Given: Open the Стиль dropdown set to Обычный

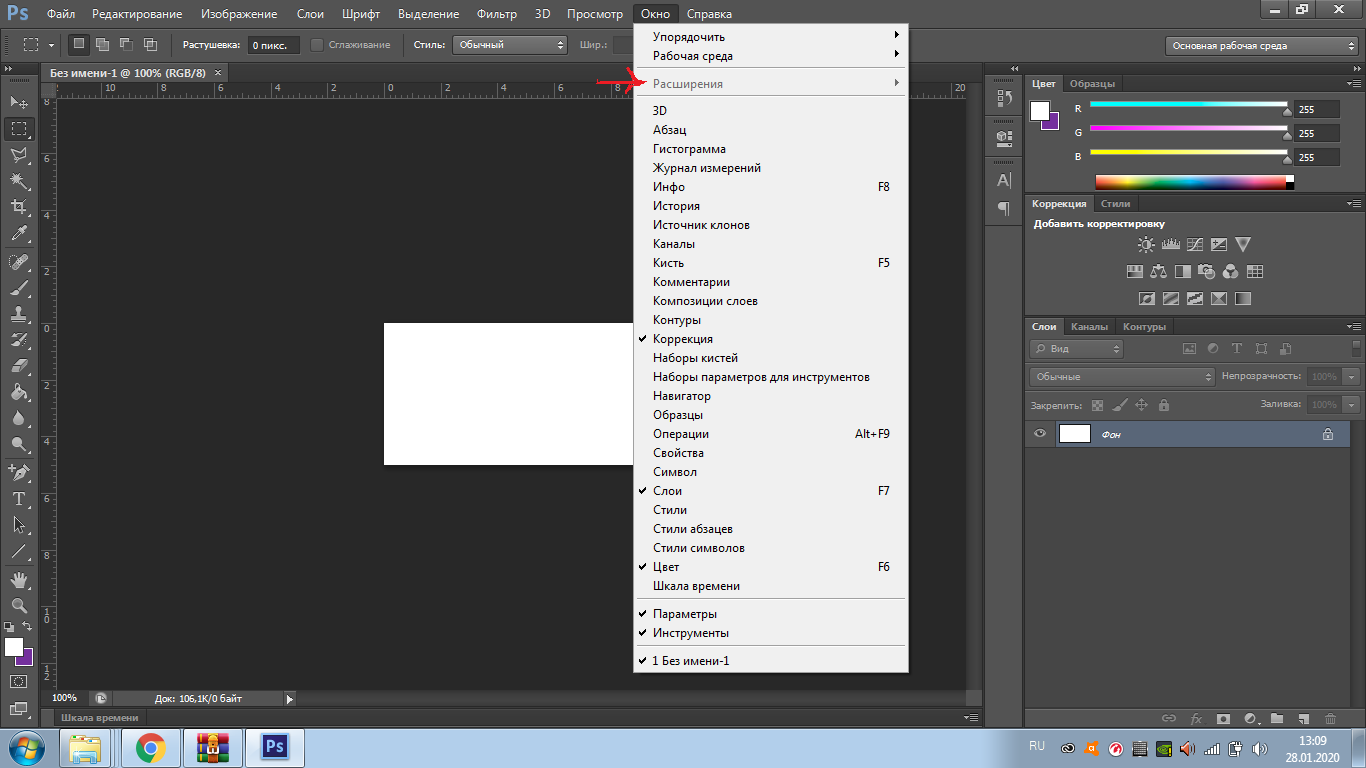Looking at the screenshot, I should (509, 45).
